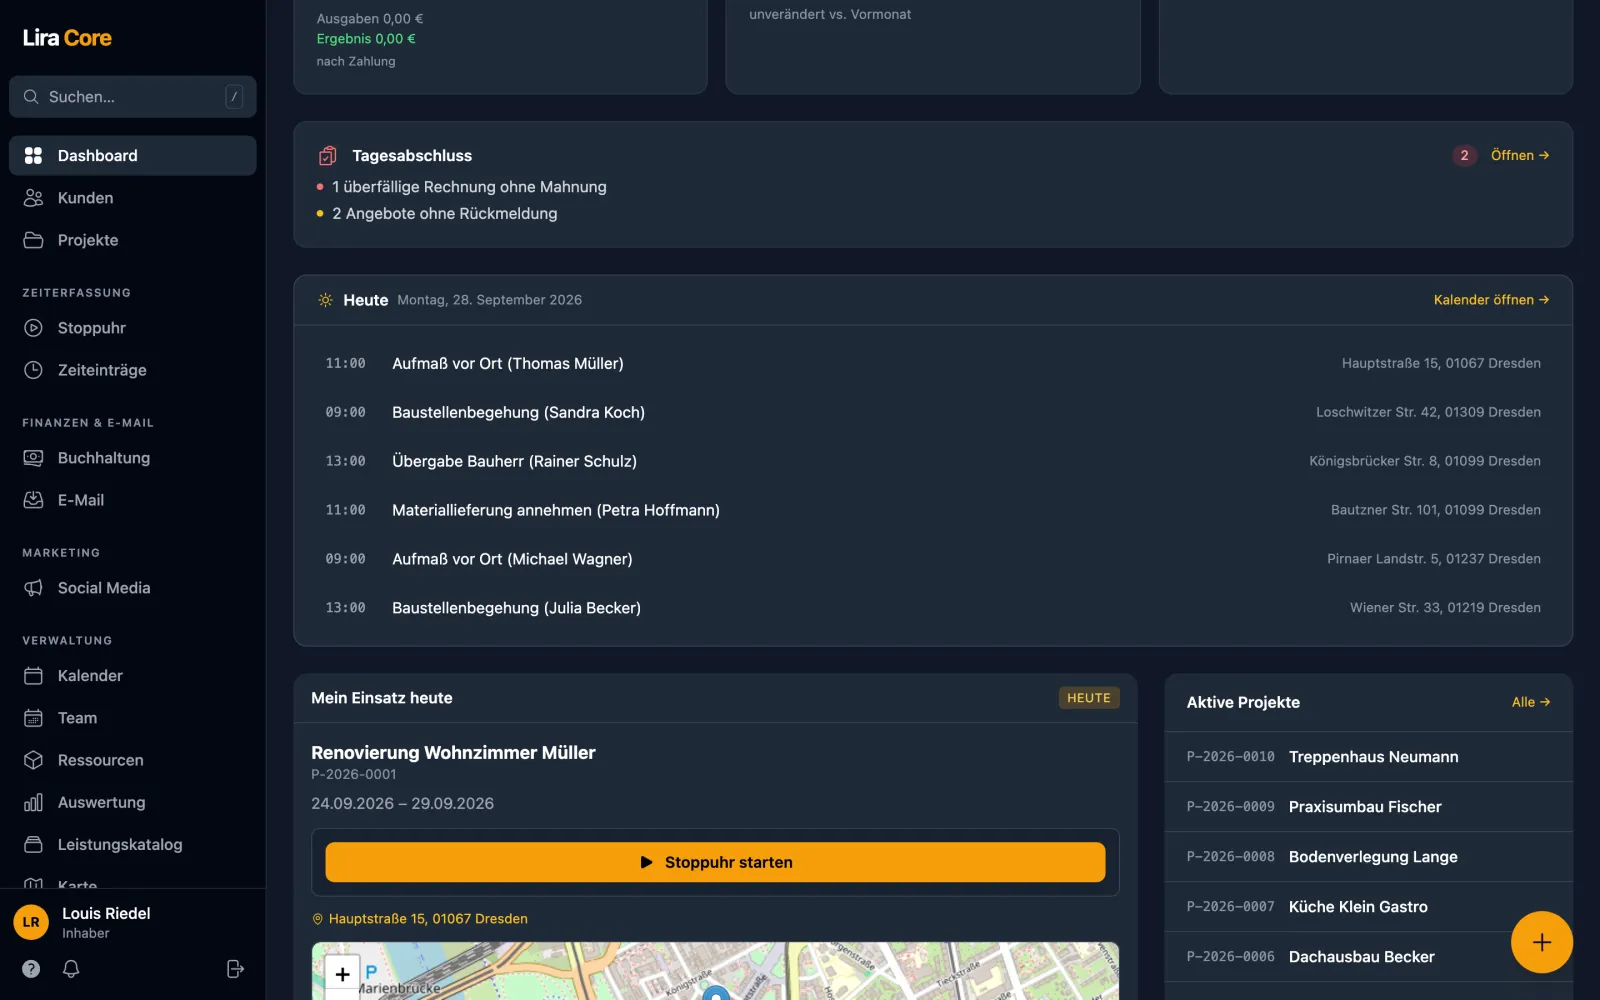
Task: Click the Tagesabschluss clipboard icon
Action: (x=327, y=155)
